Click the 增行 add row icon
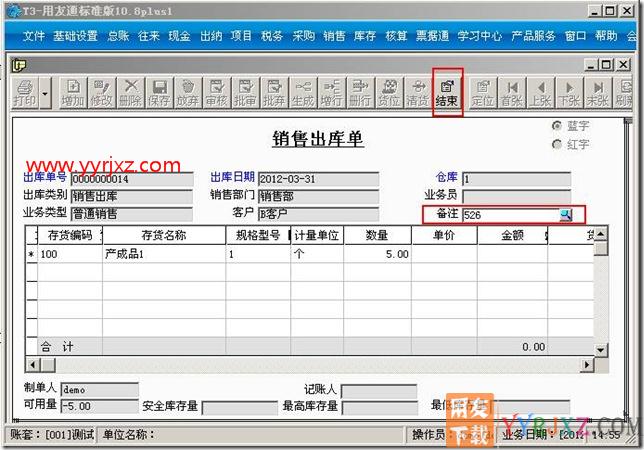This screenshot has width=644, height=450. pos(332,93)
